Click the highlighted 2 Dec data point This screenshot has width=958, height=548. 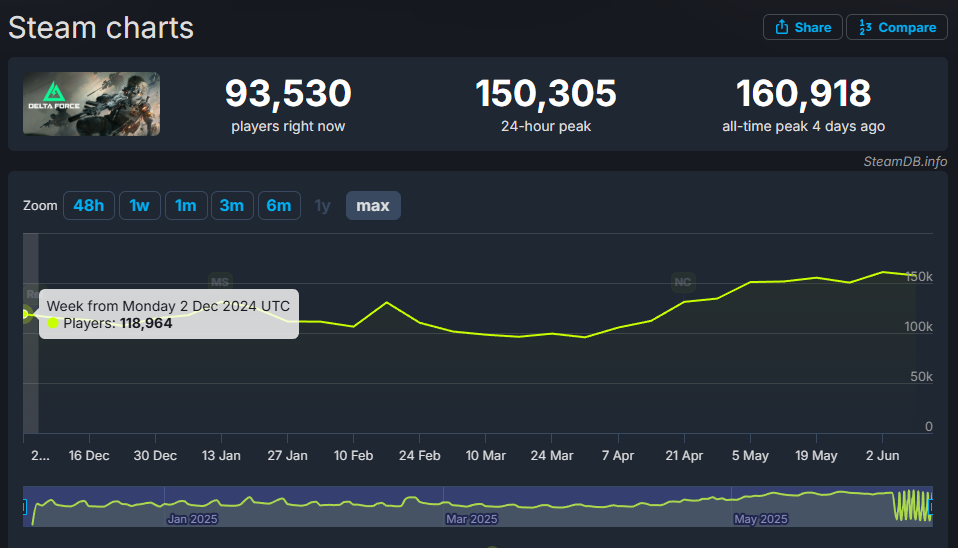(25, 314)
